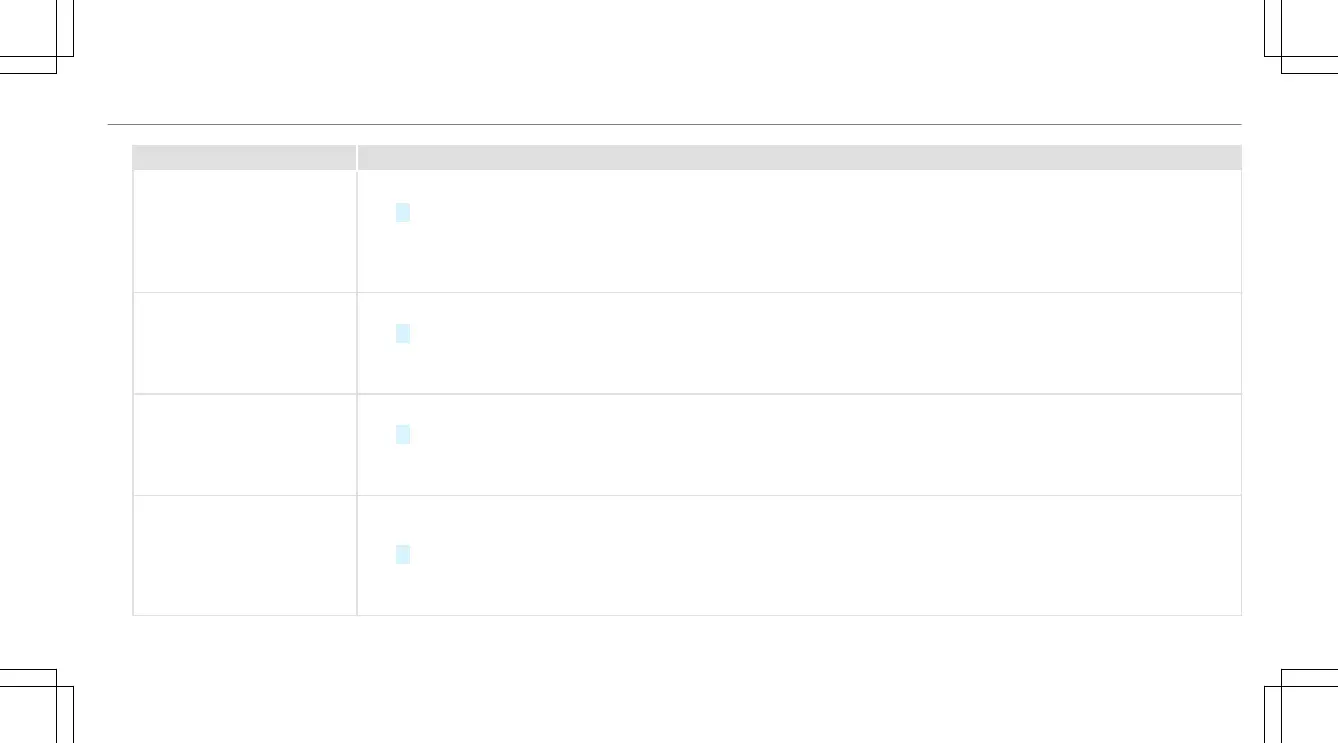Select the empty narrow cell in the fourth row

click(244, 555)
